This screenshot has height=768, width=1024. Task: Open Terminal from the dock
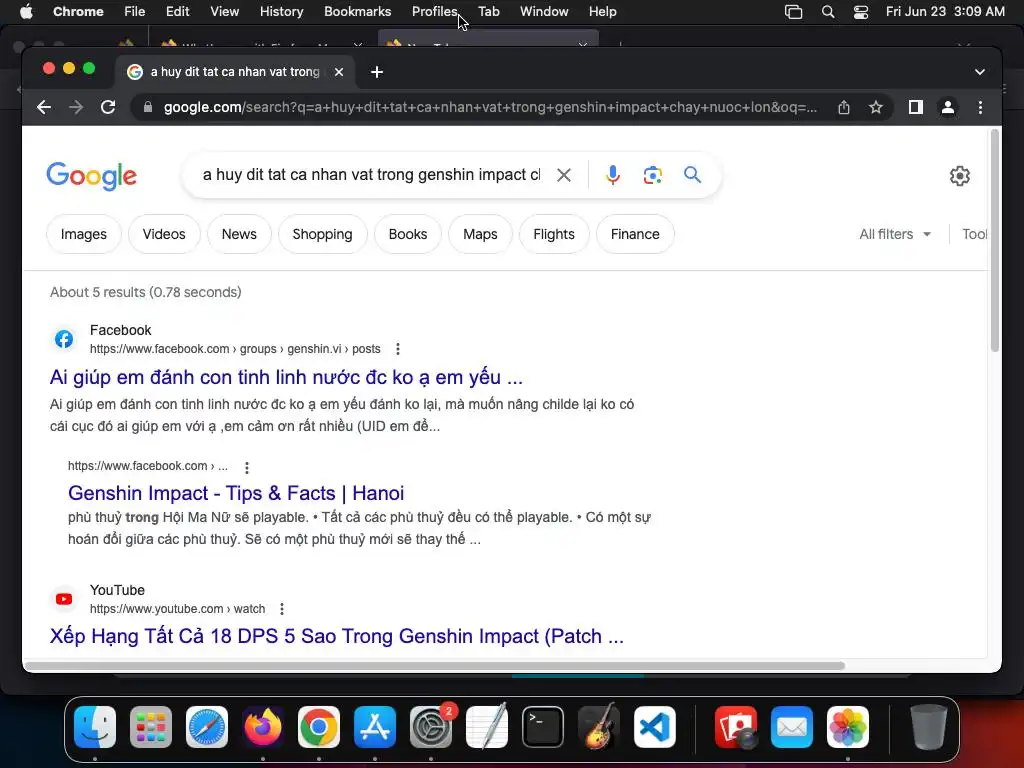[543, 727]
